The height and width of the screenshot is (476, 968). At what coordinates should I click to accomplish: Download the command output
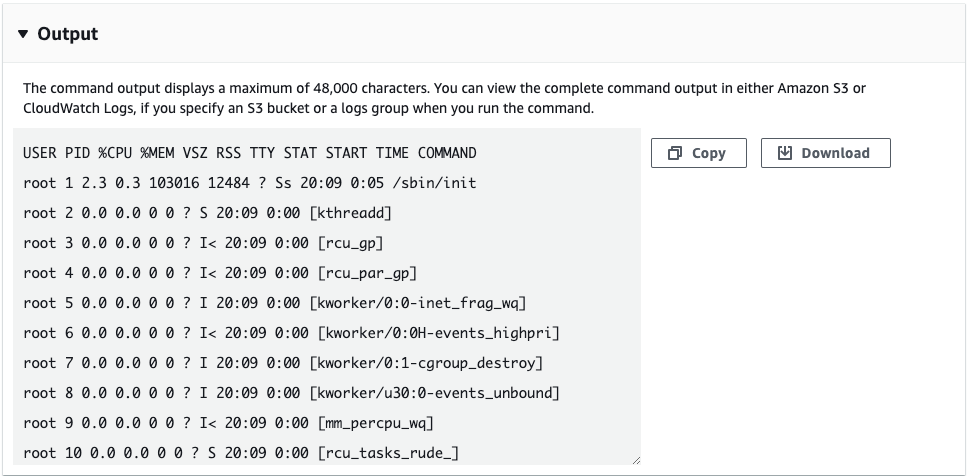point(825,153)
